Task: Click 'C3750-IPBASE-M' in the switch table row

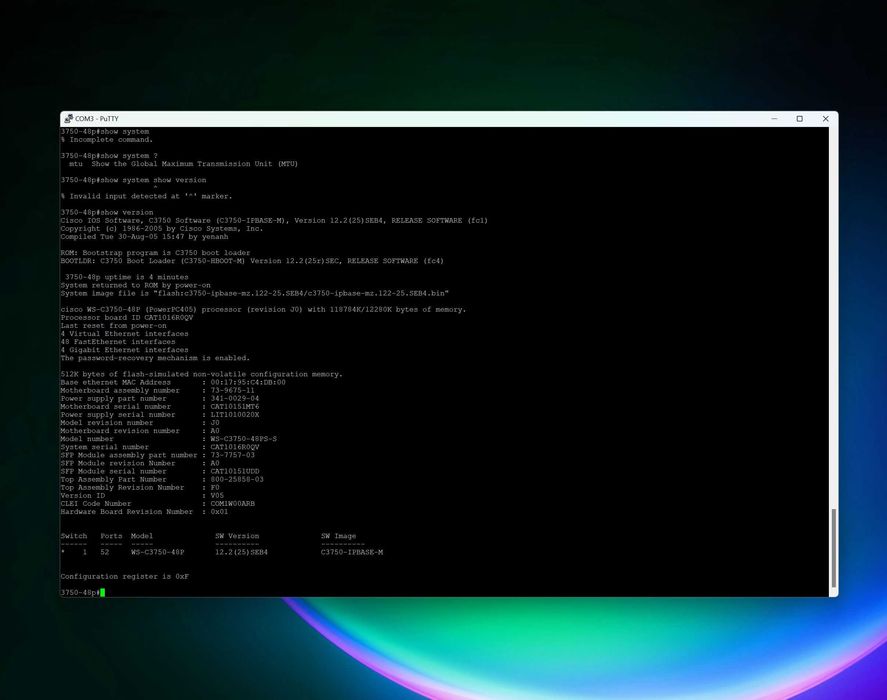Action: (x=352, y=552)
